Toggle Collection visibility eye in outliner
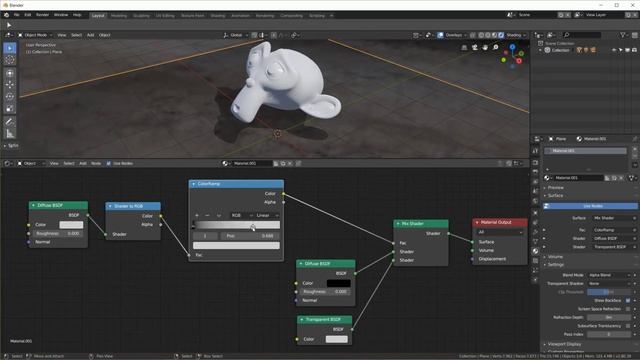Screen dimensions: 640x360 click(x=614, y=50)
